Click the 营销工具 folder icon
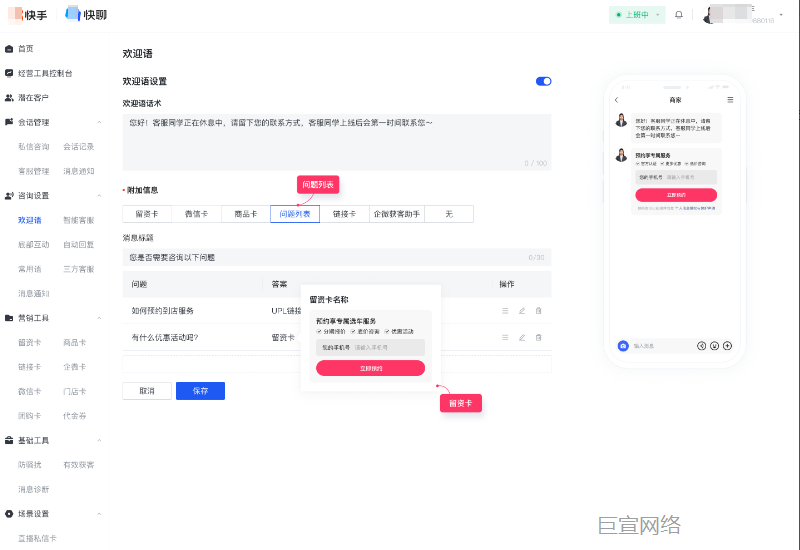Viewport: 800px width, 550px height. [x=9, y=318]
